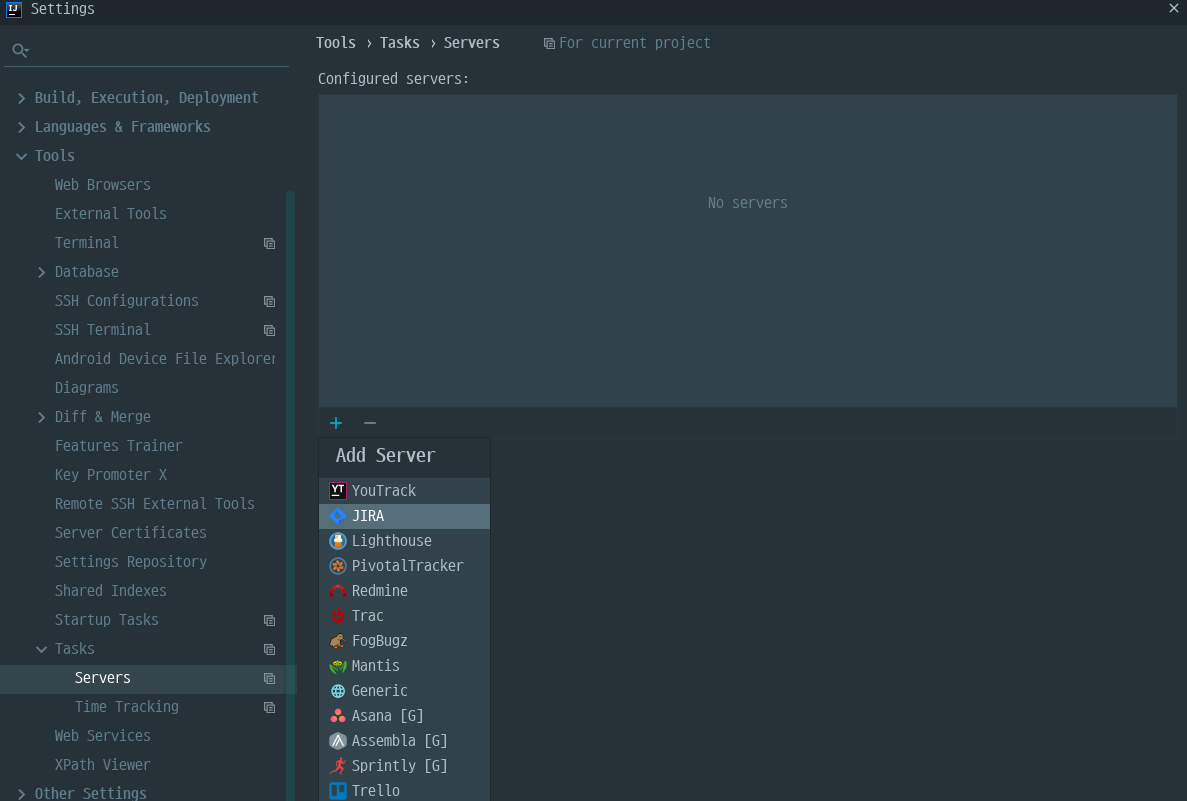Click the Generic globe icon

click(338, 690)
